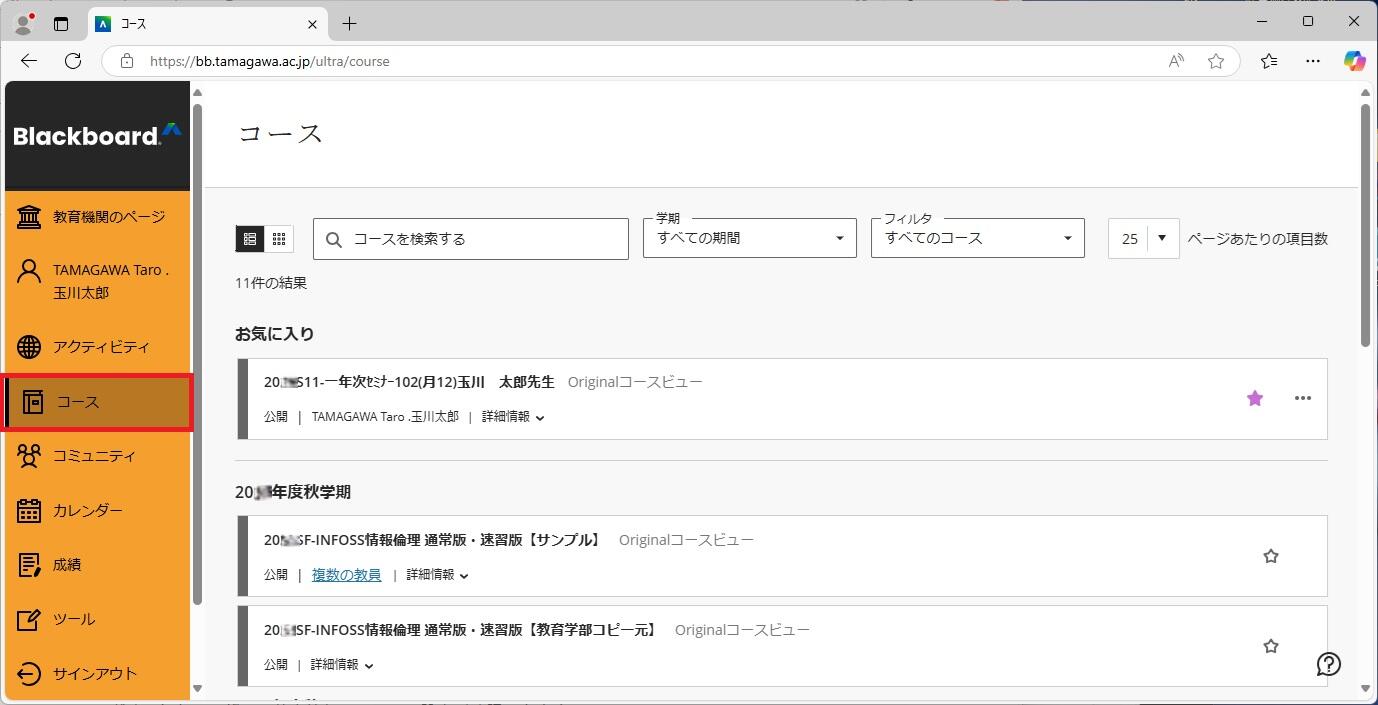Switch to grid view of courses

(279, 239)
